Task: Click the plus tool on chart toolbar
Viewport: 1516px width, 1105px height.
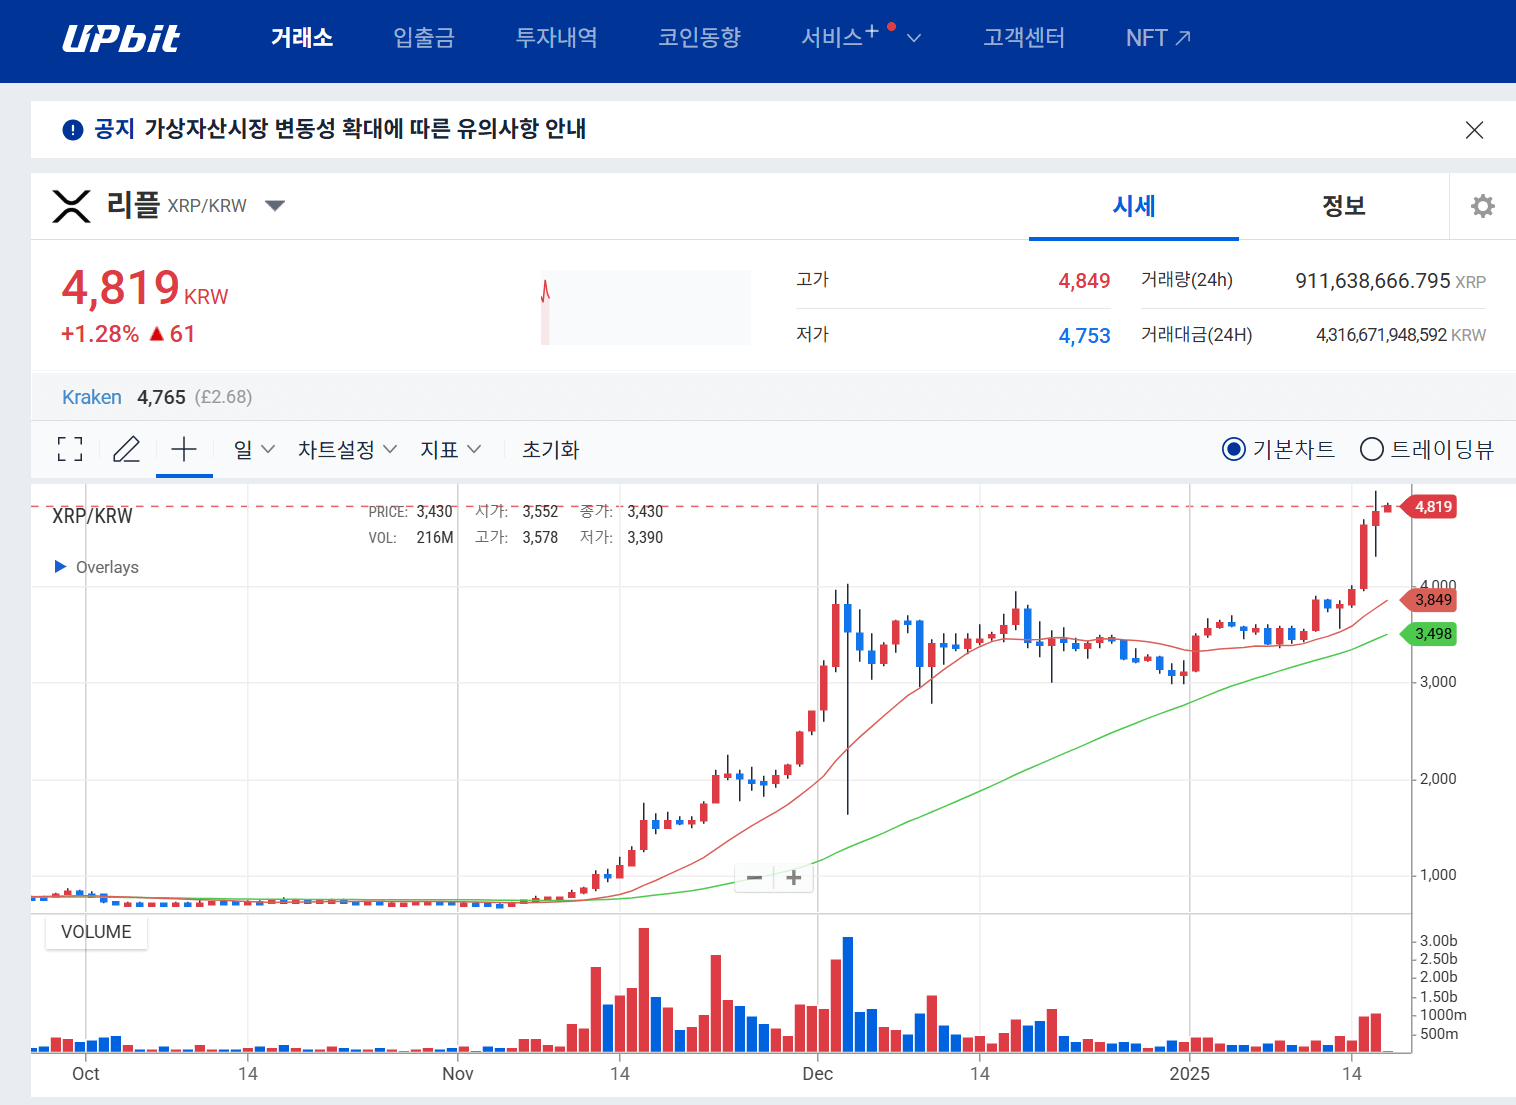Action: click(x=184, y=449)
